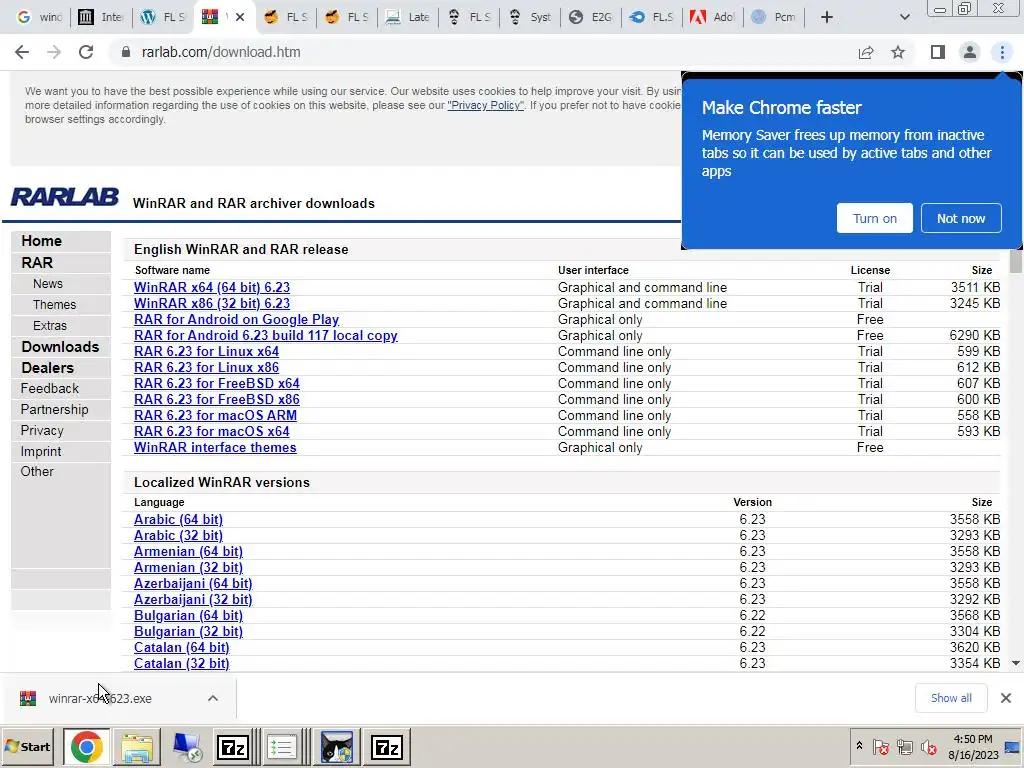
Task: Open File Explorer from the taskbar
Action: pyautogui.click(x=136, y=746)
